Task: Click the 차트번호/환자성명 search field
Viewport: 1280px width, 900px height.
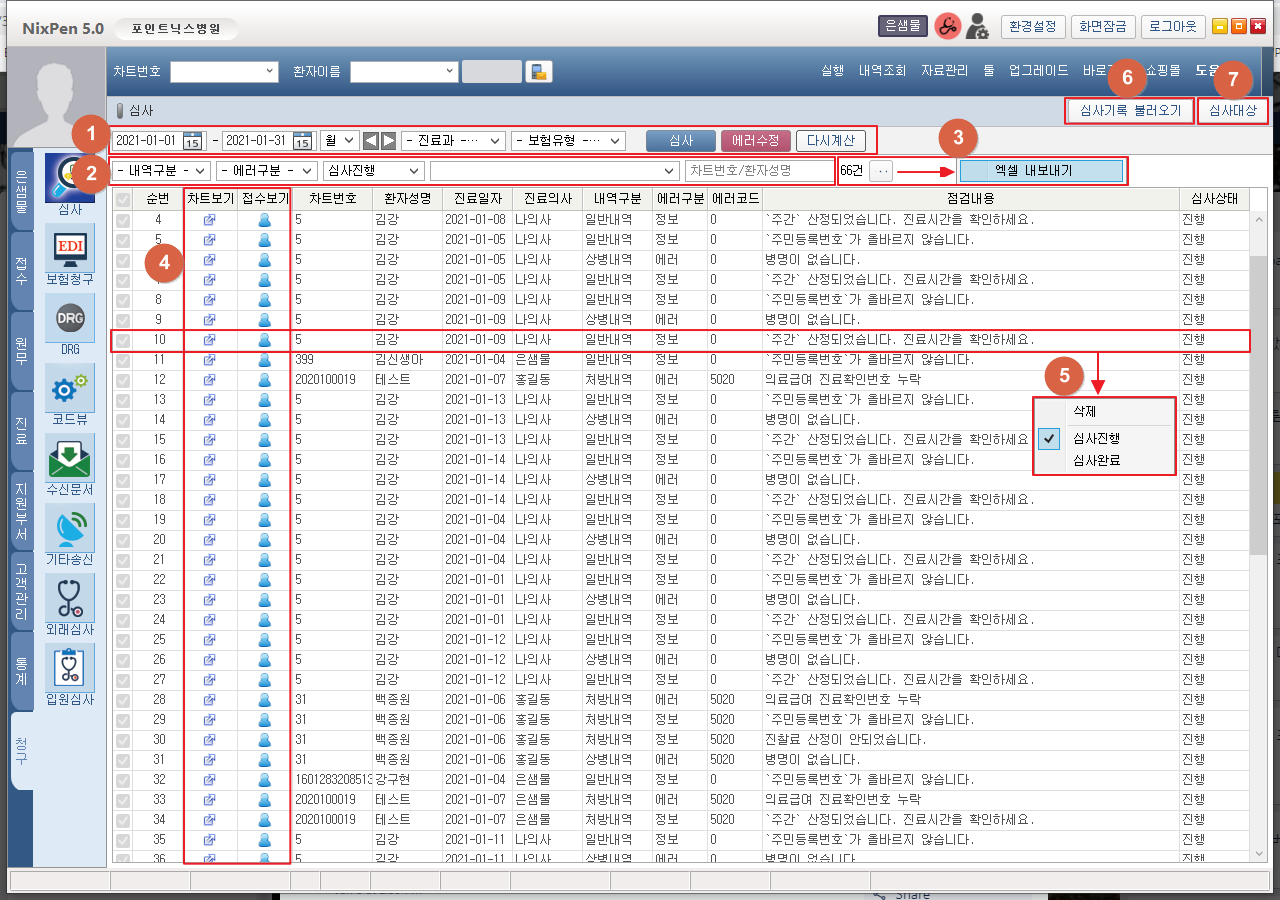Action: (760, 171)
